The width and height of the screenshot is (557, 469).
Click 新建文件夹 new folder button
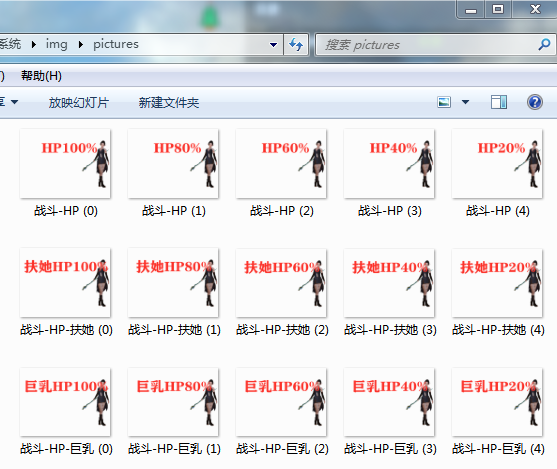point(169,103)
